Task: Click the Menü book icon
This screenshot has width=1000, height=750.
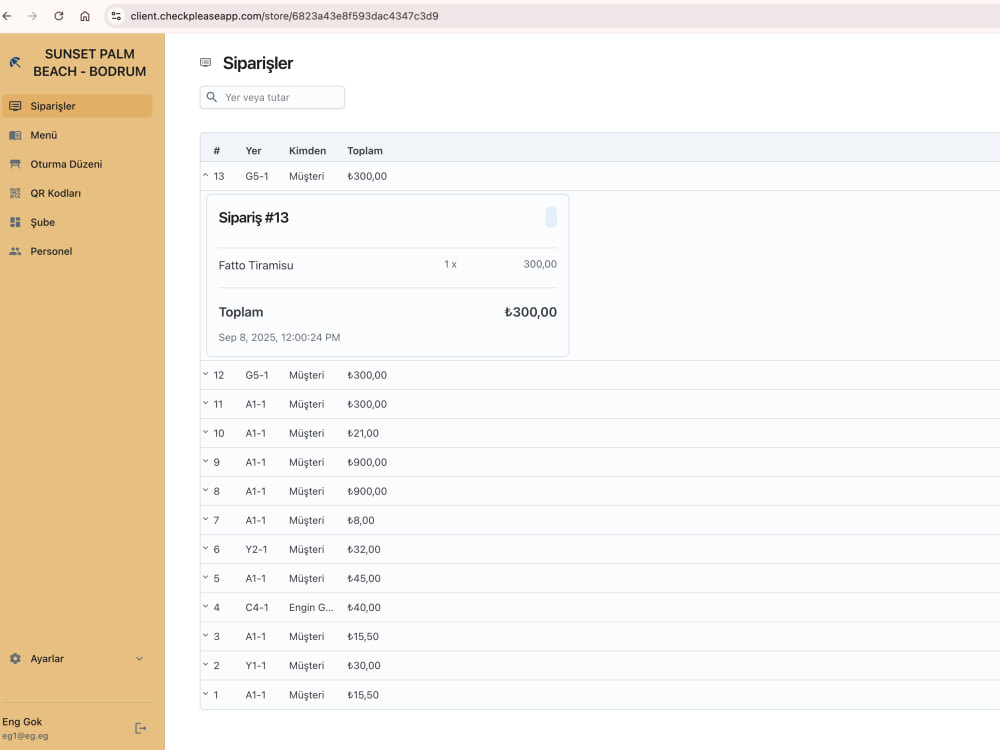Action: pos(15,135)
